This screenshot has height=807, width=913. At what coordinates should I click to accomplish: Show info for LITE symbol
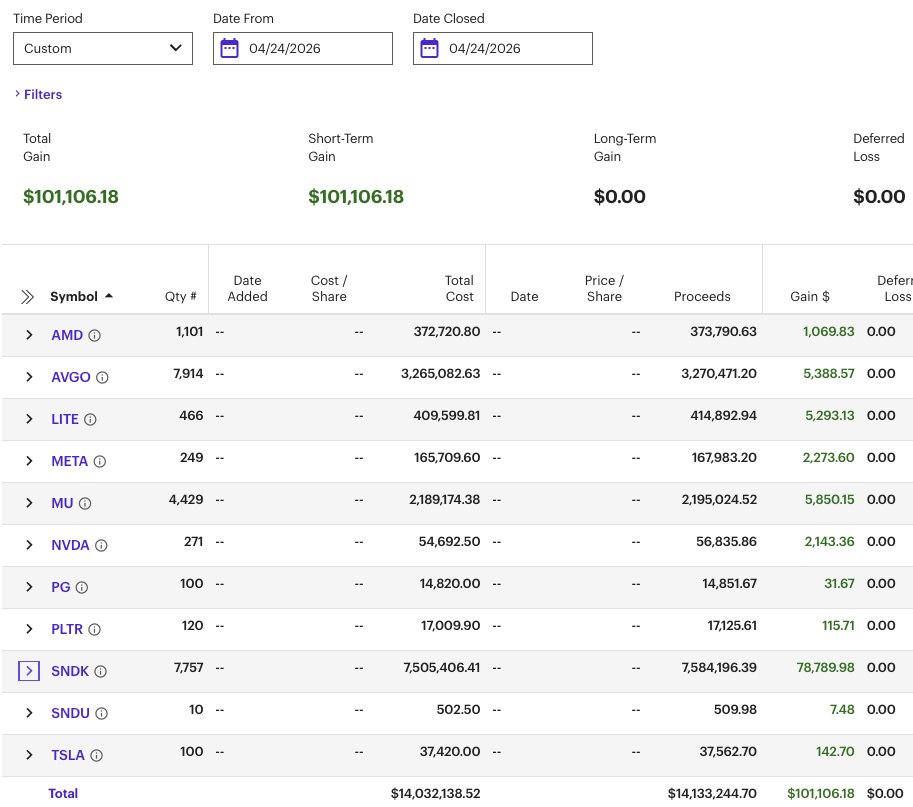(x=90, y=419)
